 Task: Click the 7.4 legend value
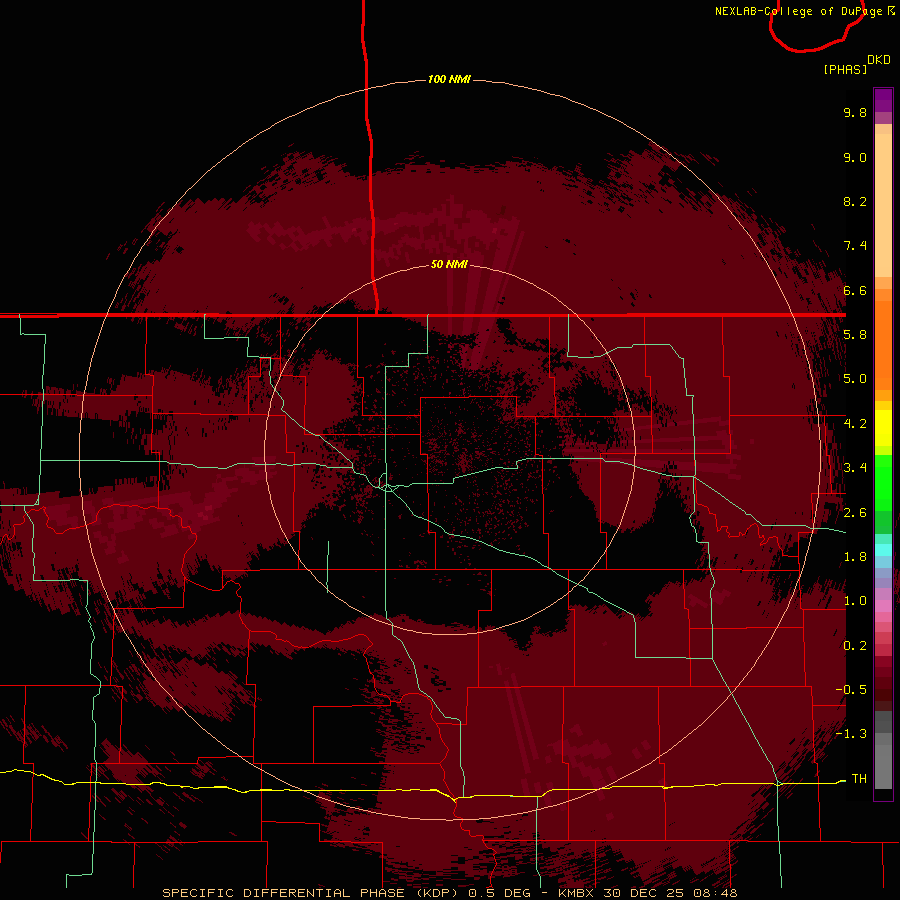[855, 246]
